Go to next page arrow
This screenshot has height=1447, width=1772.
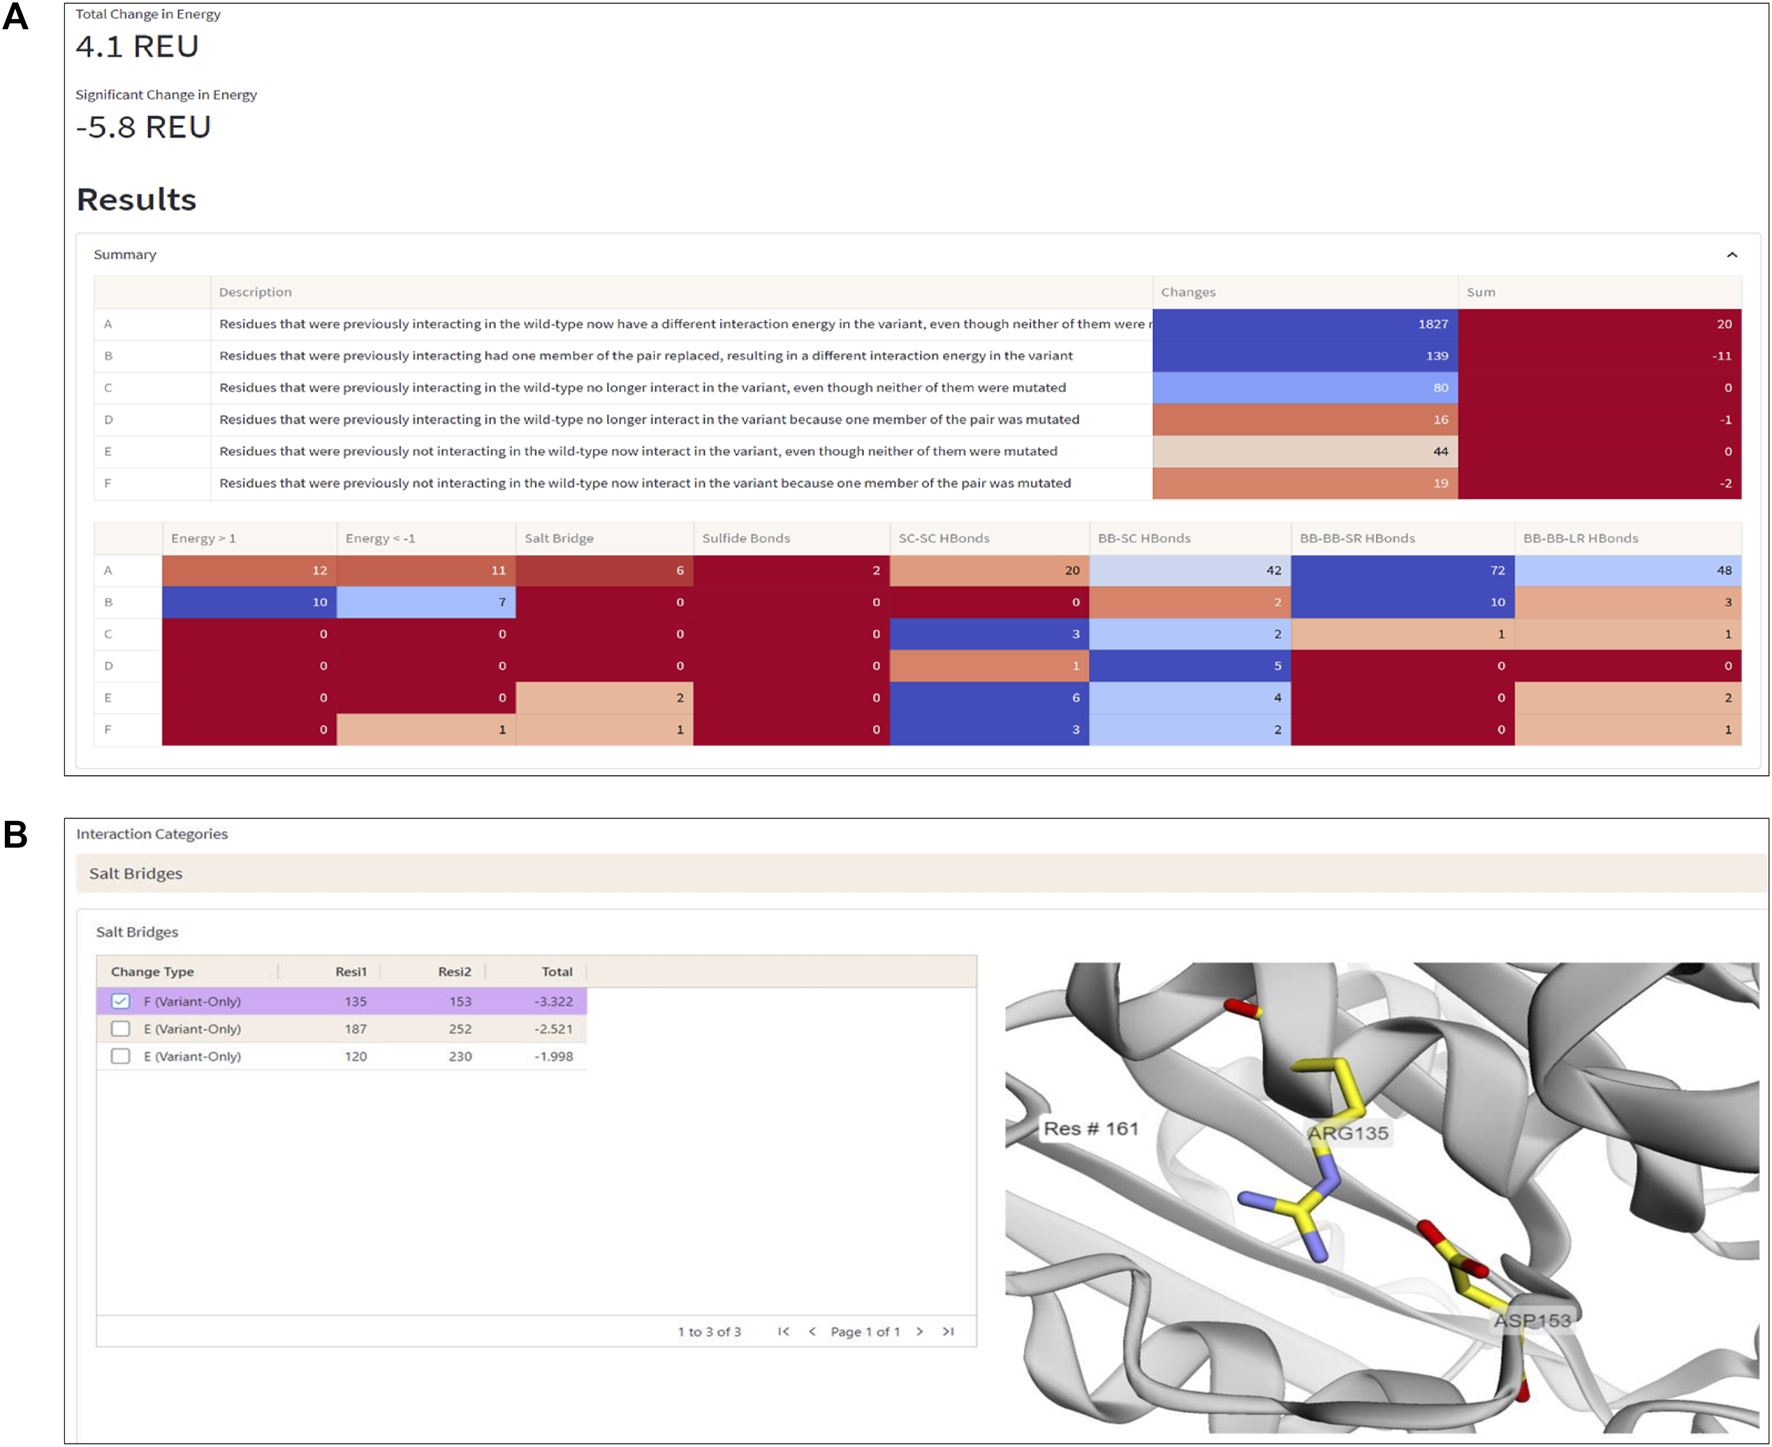coord(920,1331)
